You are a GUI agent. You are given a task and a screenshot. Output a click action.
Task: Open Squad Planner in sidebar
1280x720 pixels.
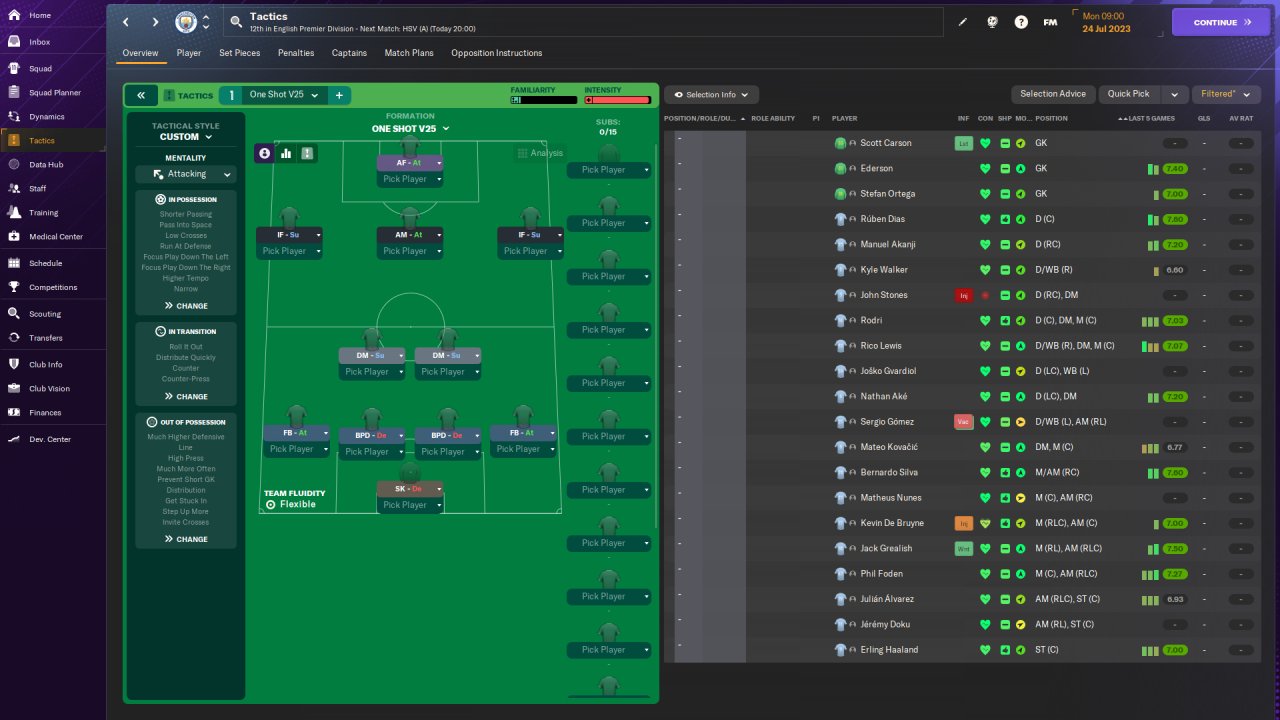(x=53, y=93)
